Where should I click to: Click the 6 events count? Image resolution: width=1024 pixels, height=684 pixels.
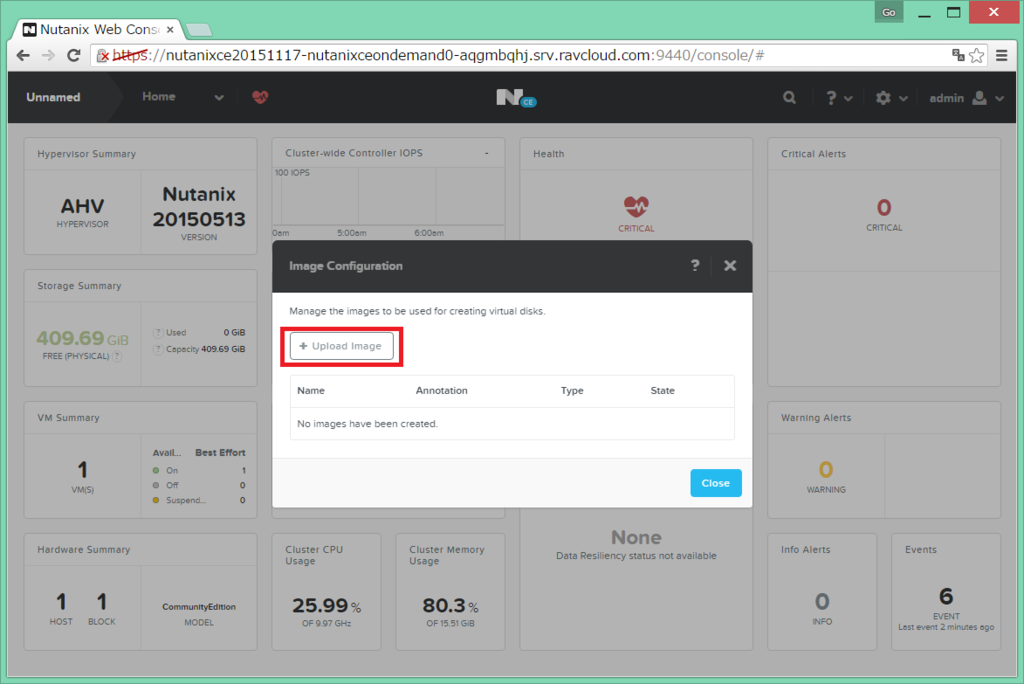tap(946, 596)
